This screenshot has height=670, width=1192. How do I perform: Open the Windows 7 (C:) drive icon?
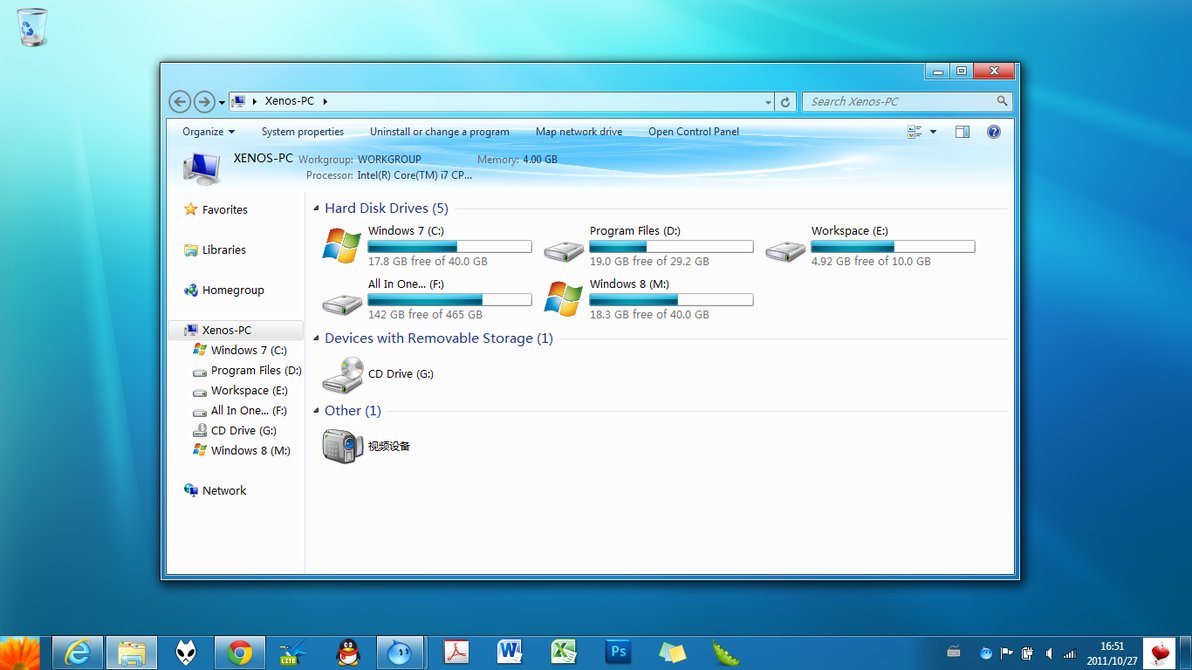coord(342,246)
